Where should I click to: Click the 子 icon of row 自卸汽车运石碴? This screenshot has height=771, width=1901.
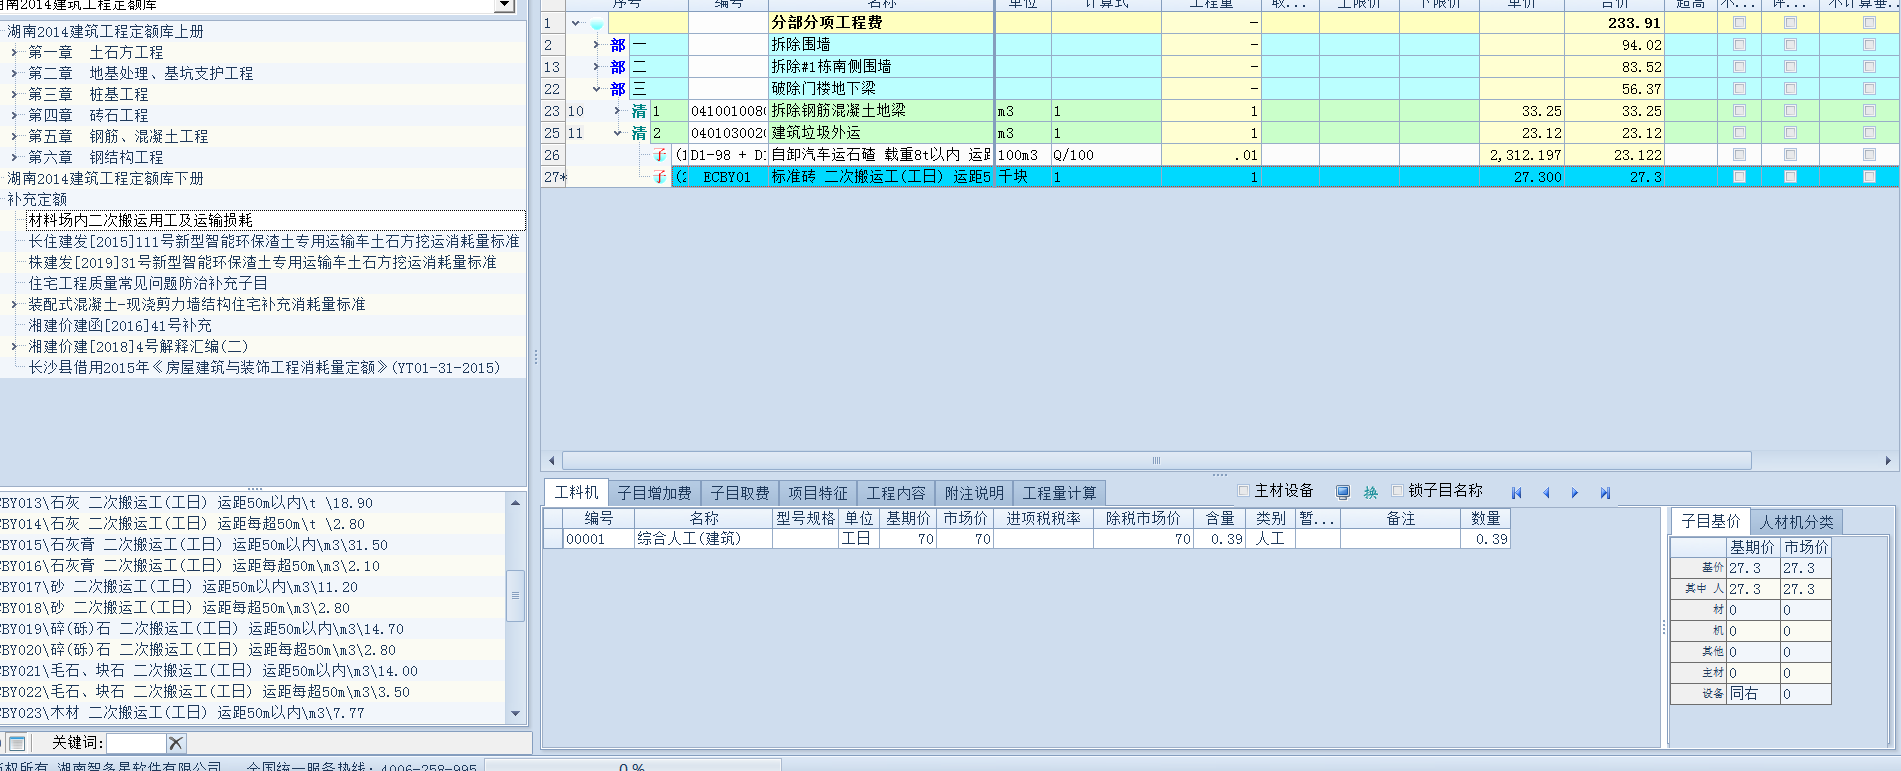[659, 155]
